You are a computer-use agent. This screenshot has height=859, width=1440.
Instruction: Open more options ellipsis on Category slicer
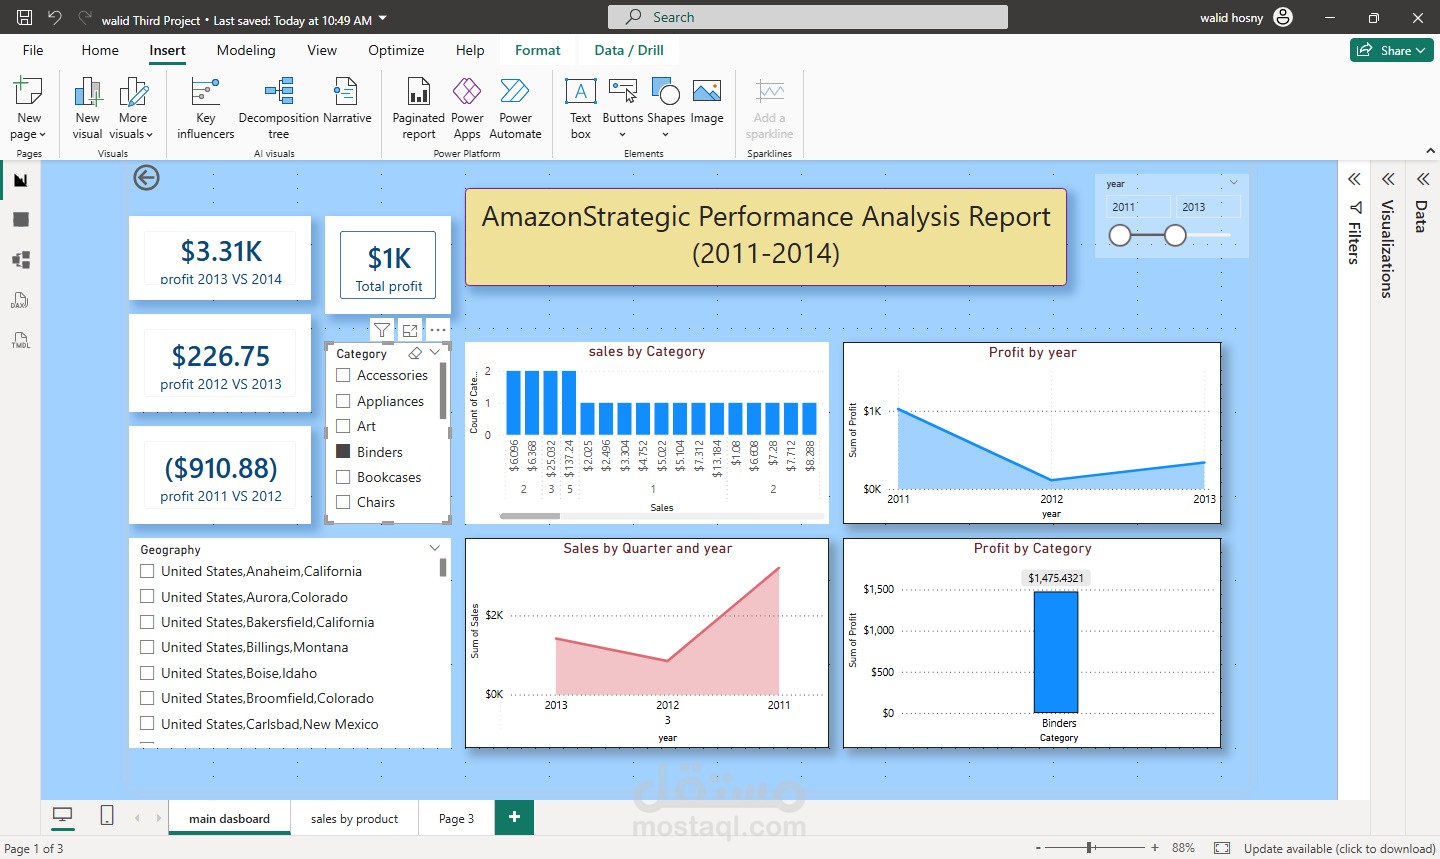pyautogui.click(x=437, y=330)
